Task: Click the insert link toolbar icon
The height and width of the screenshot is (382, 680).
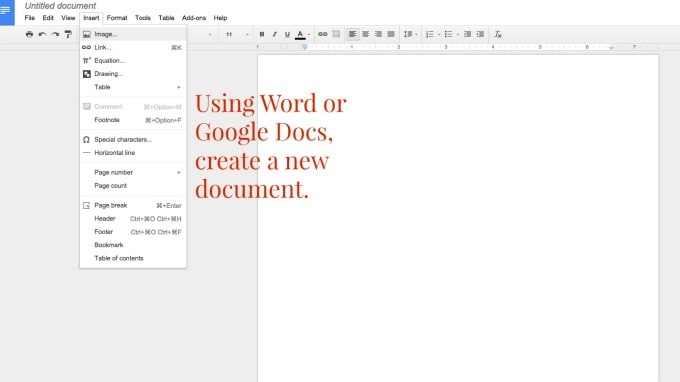Action: pos(323,34)
